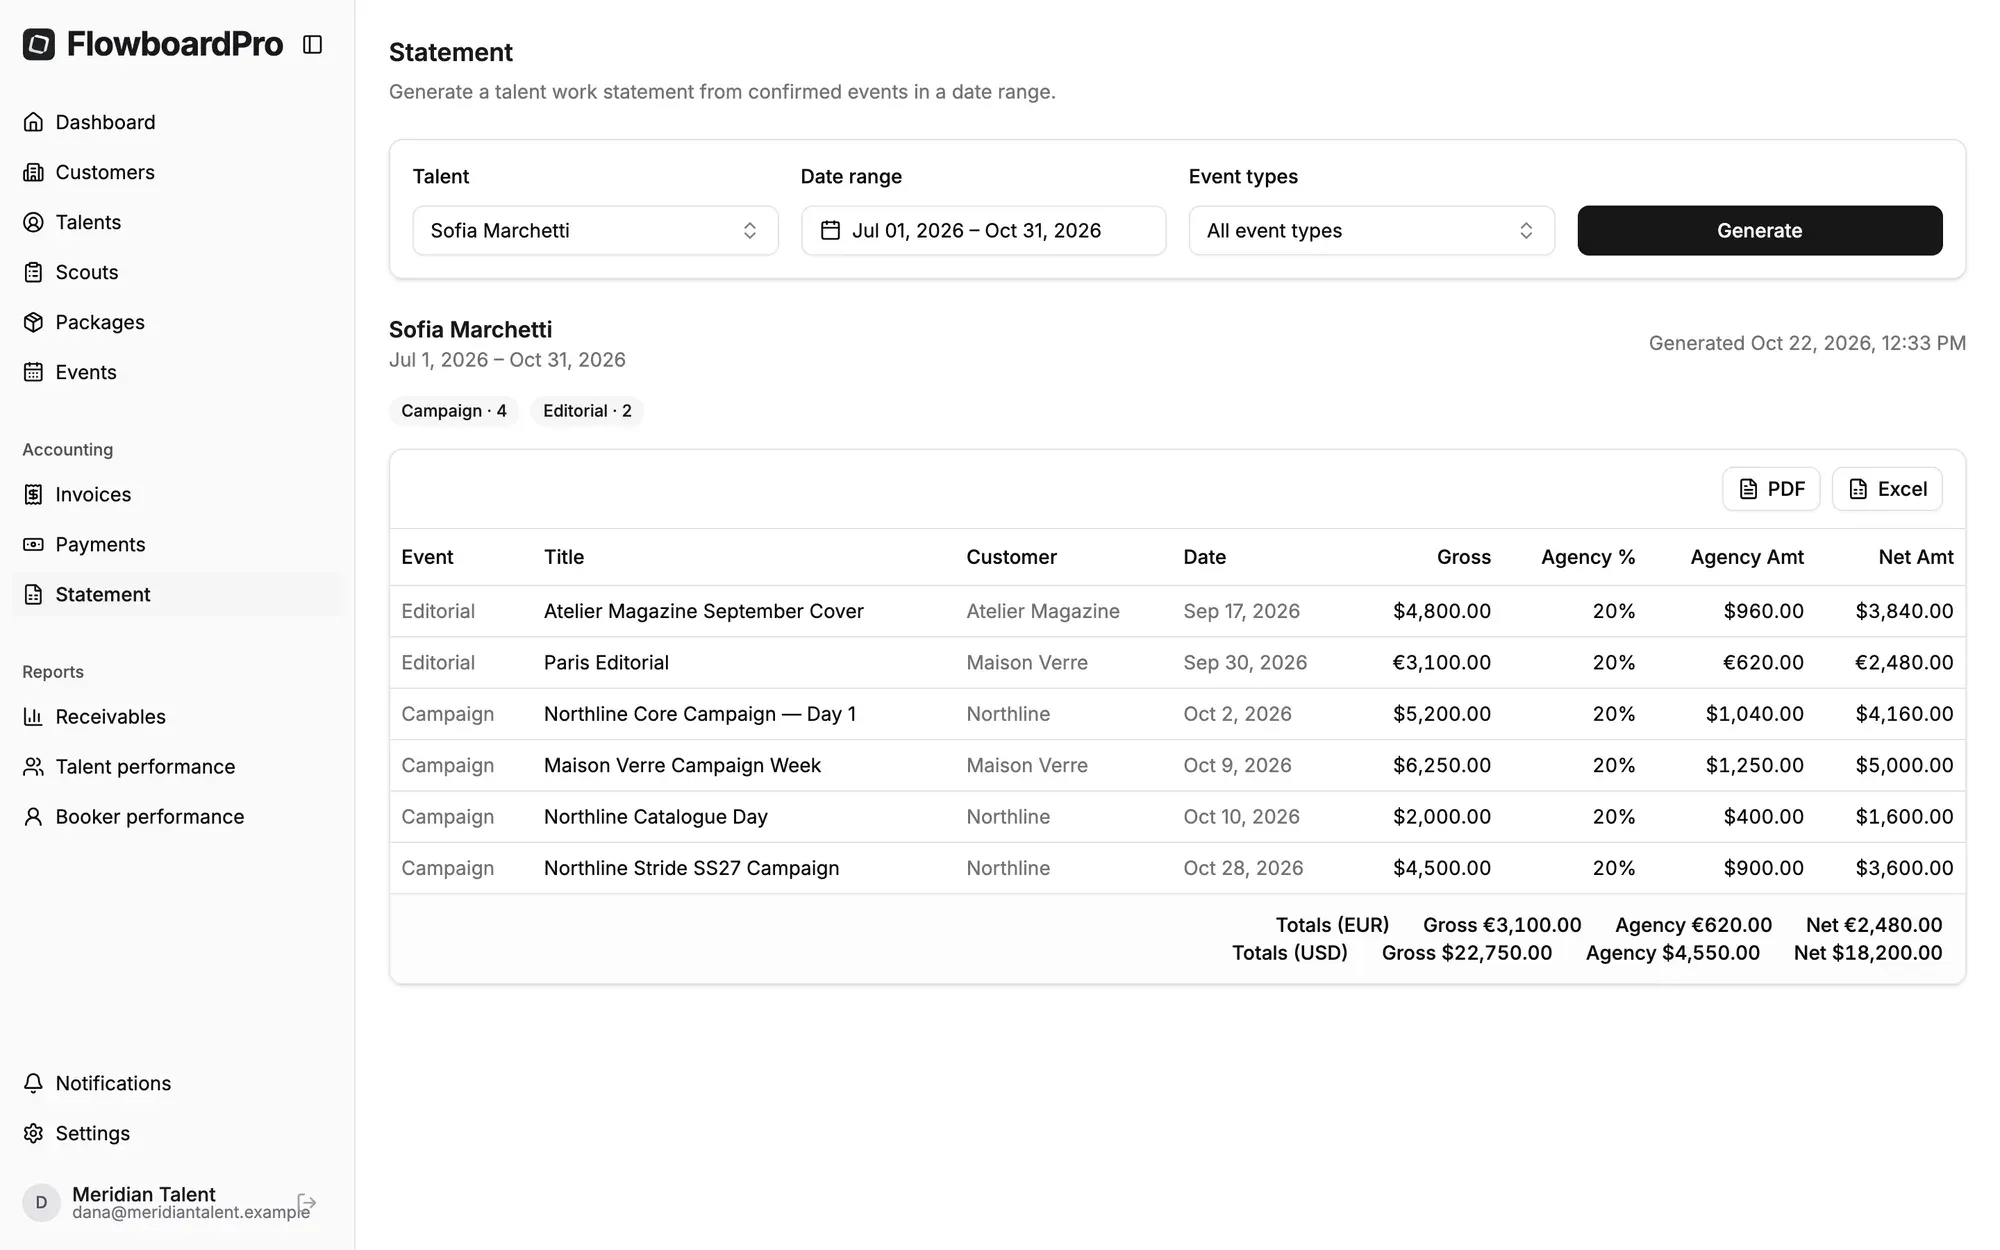Click the Oct 9, 2026 date cell
The height and width of the screenshot is (1250, 2000).
pyautogui.click(x=1237, y=765)
